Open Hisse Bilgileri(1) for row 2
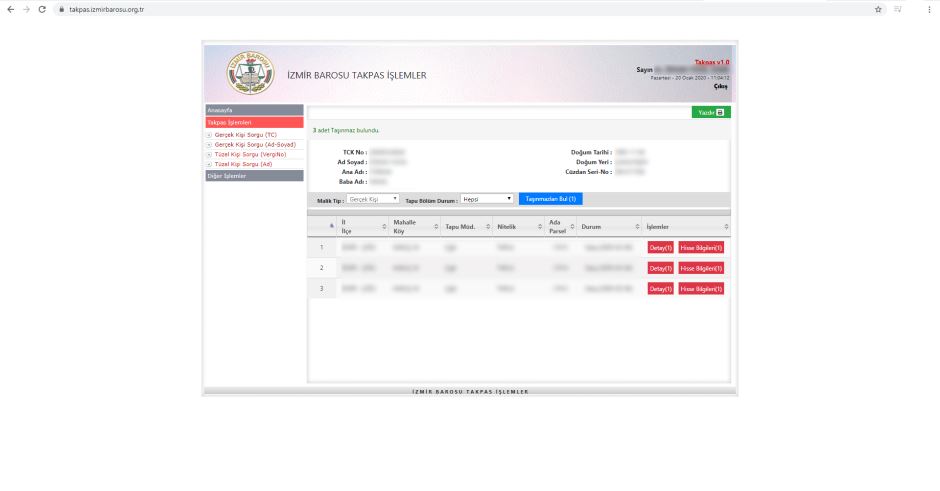The width and height of the screenshot is (940, 491). (x=701, y=268)
